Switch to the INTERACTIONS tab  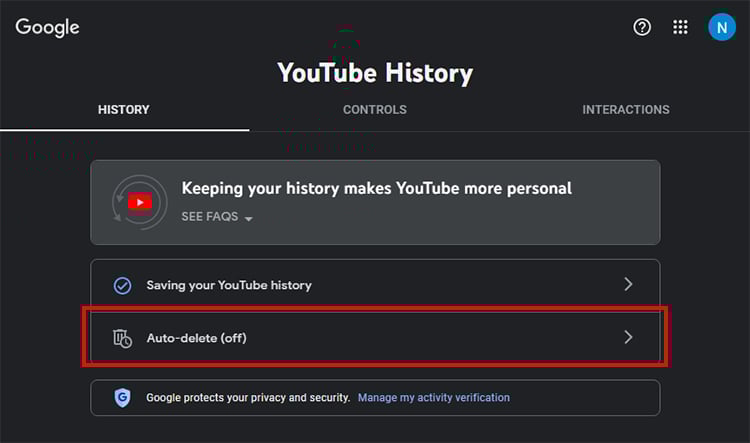pyautogui.click(x=626, y=110)
